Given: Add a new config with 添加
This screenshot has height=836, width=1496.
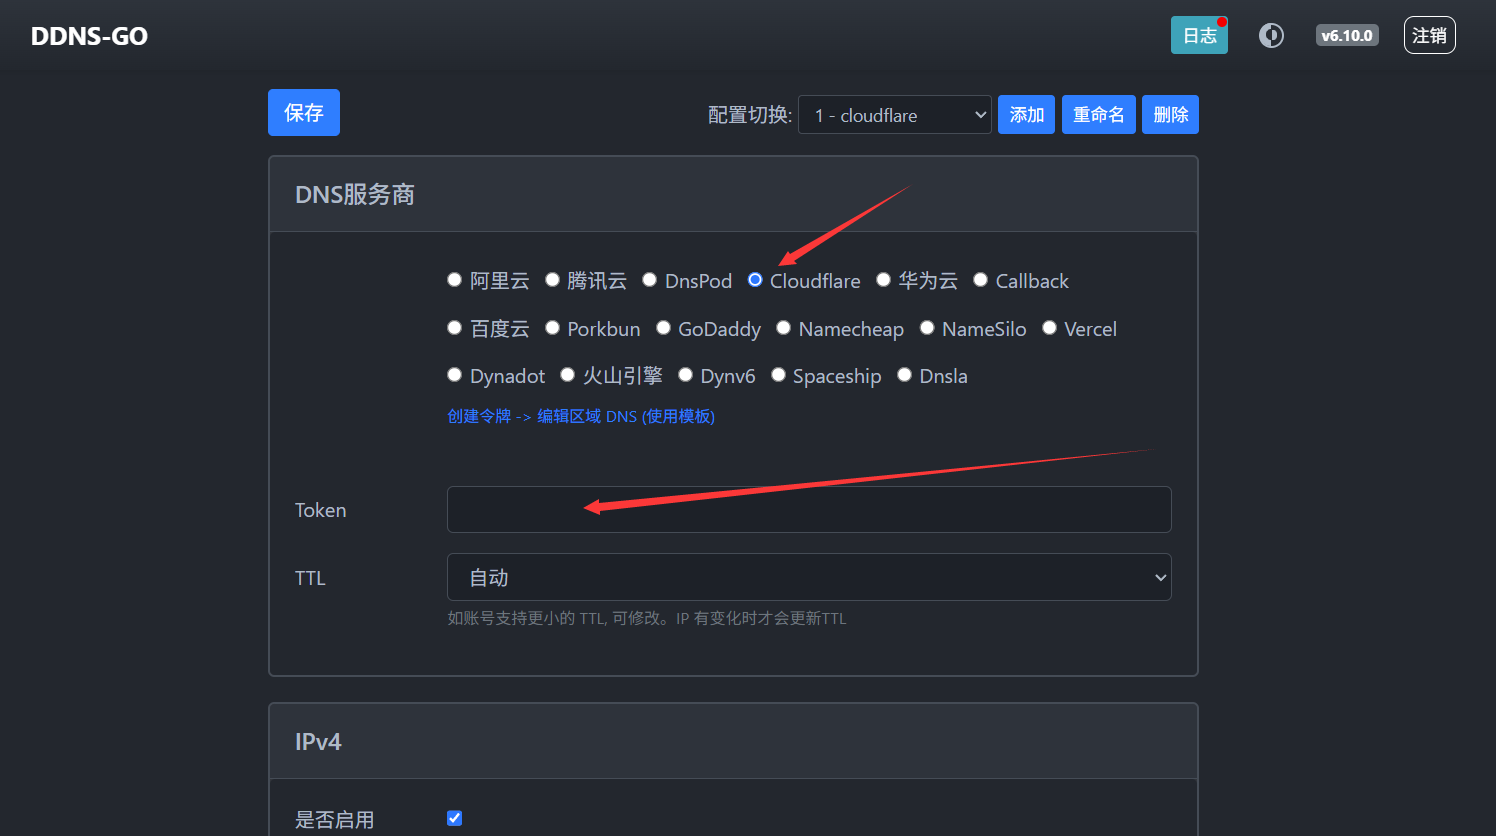Looking at the screenshot, I should point(1026,115).
